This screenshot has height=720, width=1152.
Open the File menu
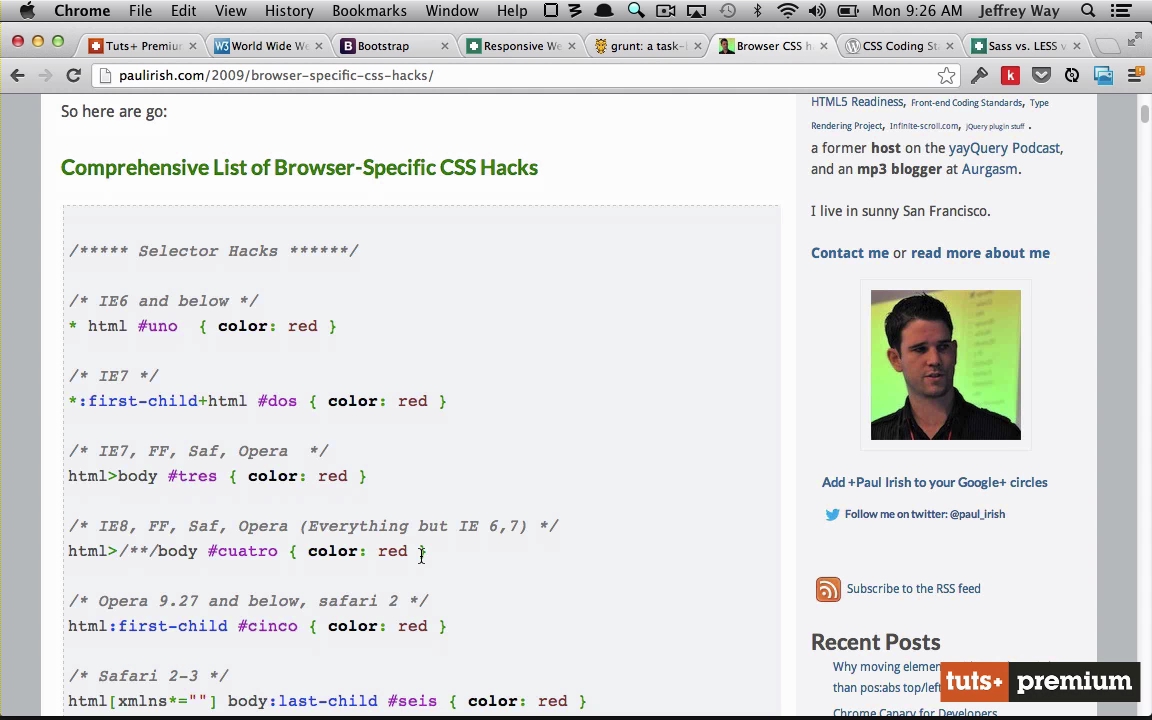coord(140,10)
